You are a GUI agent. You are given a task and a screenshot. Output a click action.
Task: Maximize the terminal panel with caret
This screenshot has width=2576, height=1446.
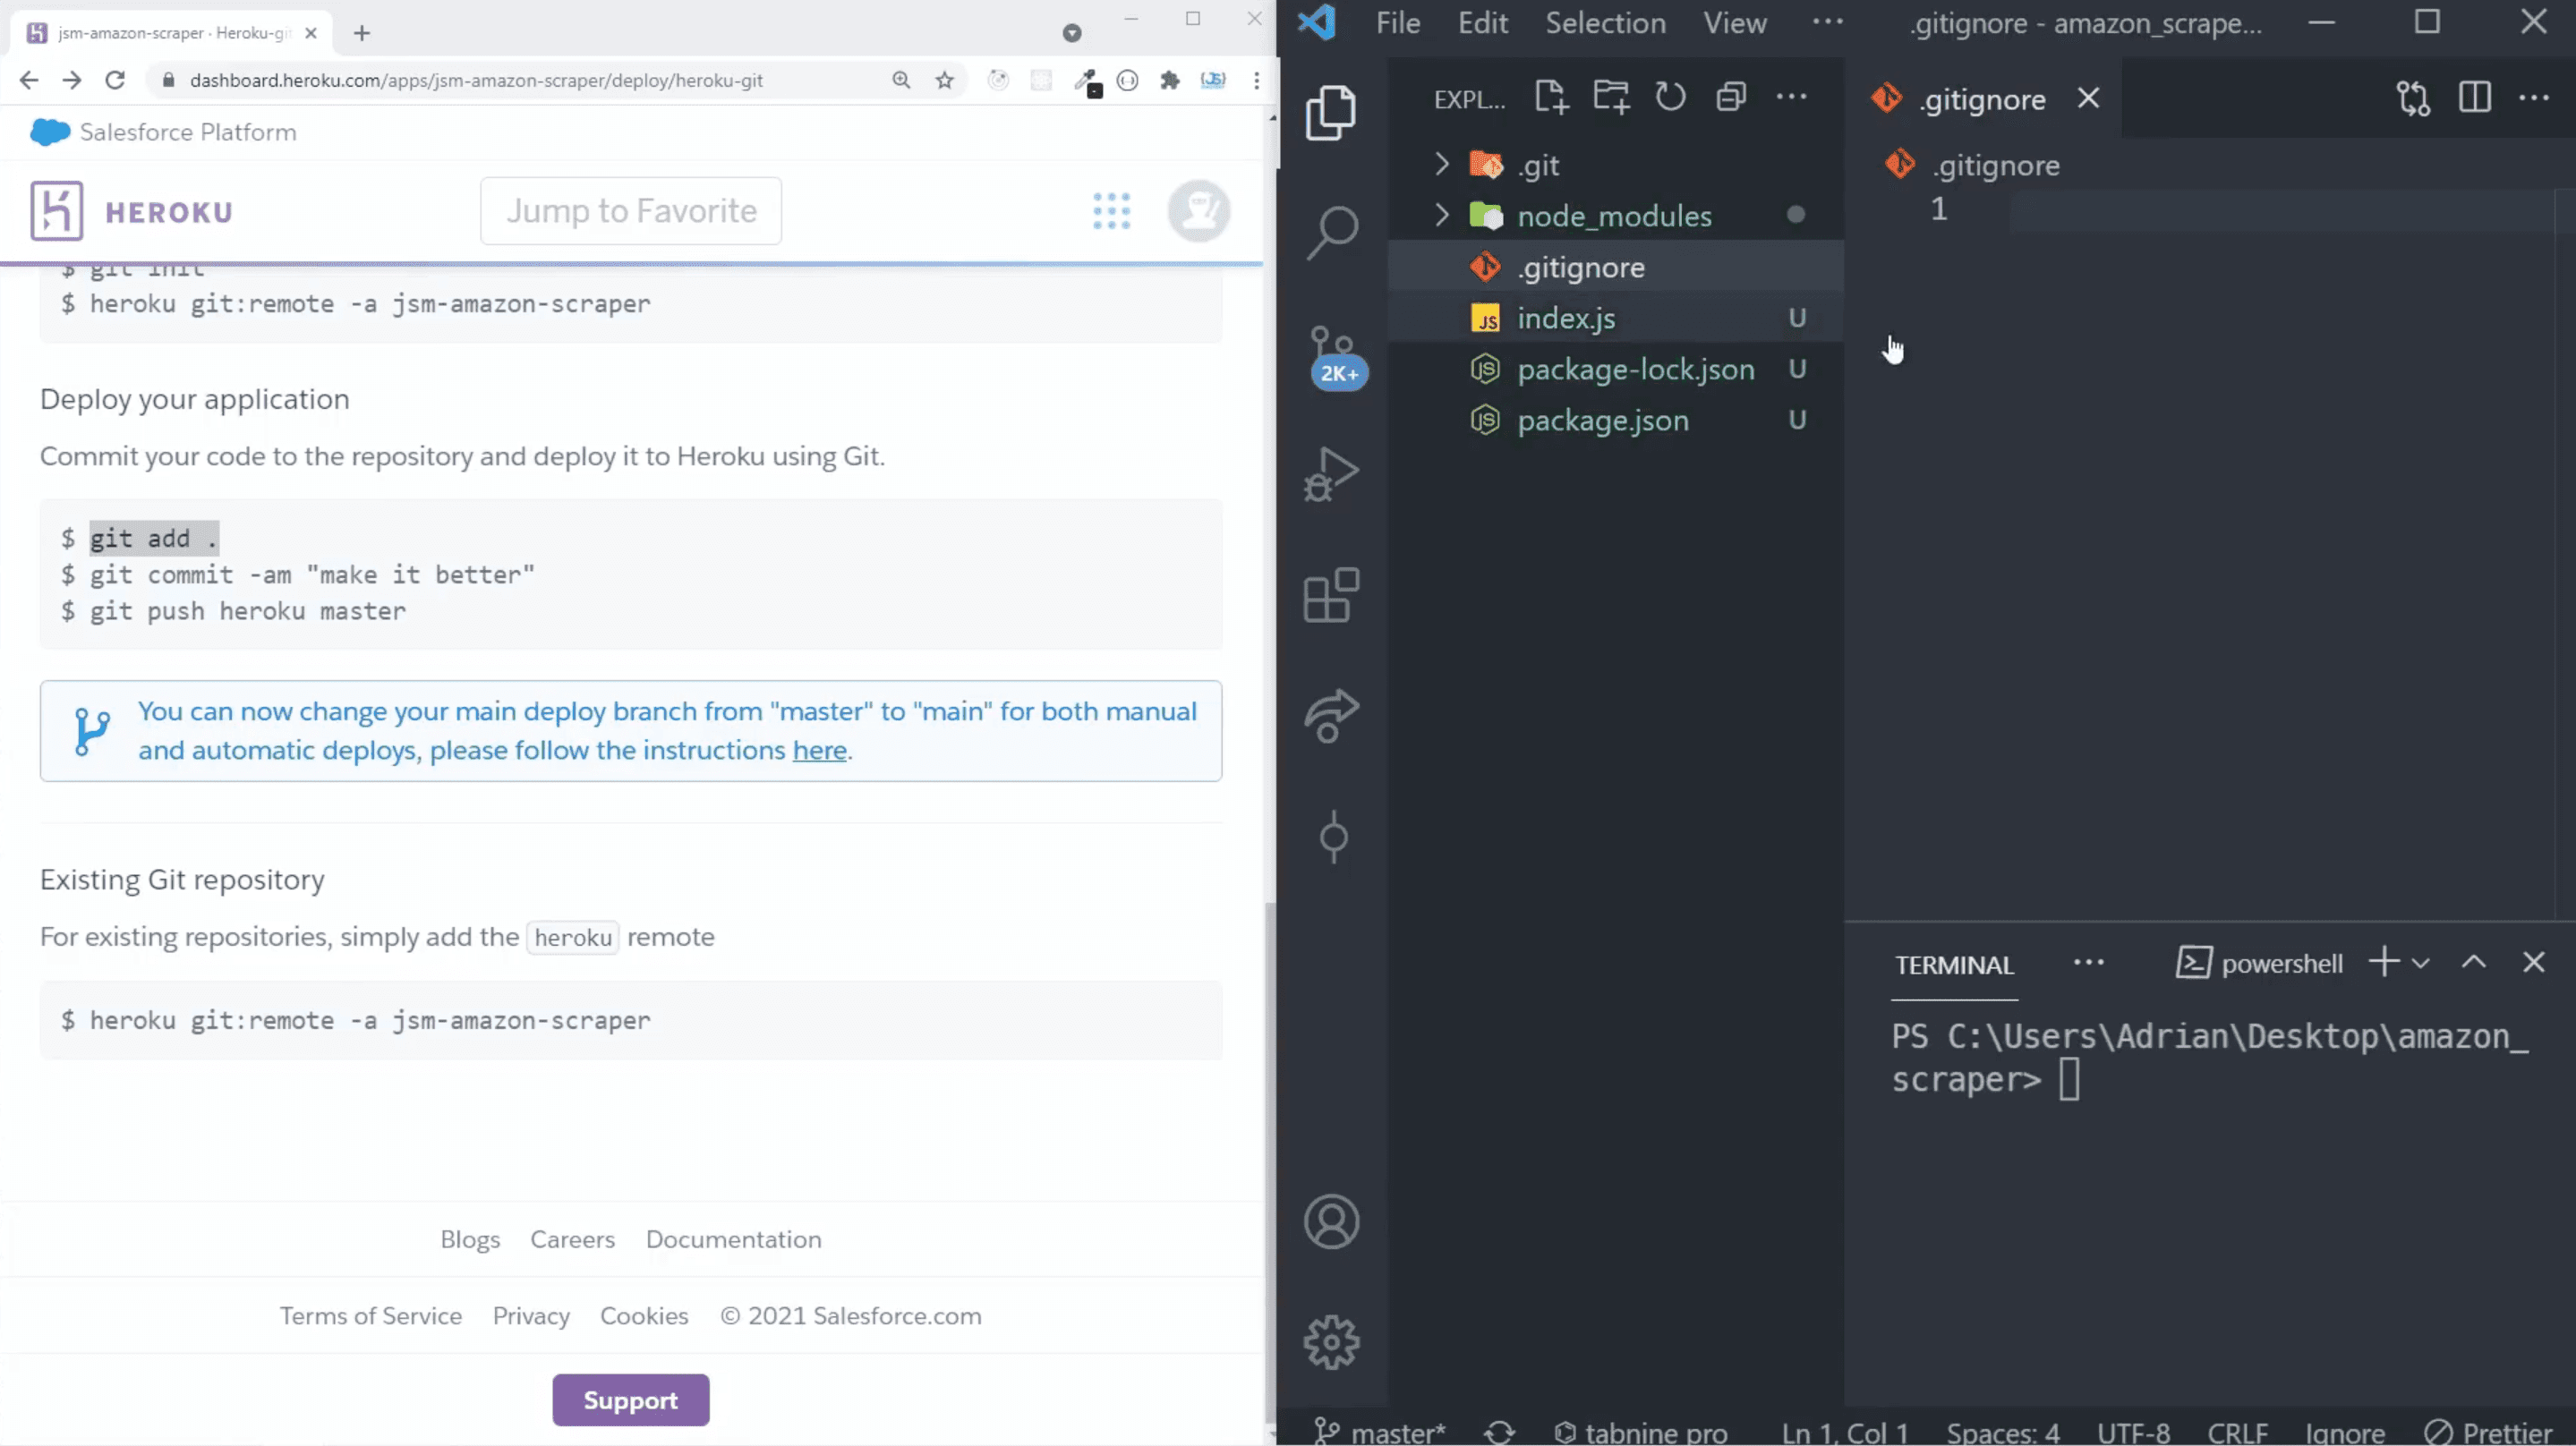tap(2473, 962)
